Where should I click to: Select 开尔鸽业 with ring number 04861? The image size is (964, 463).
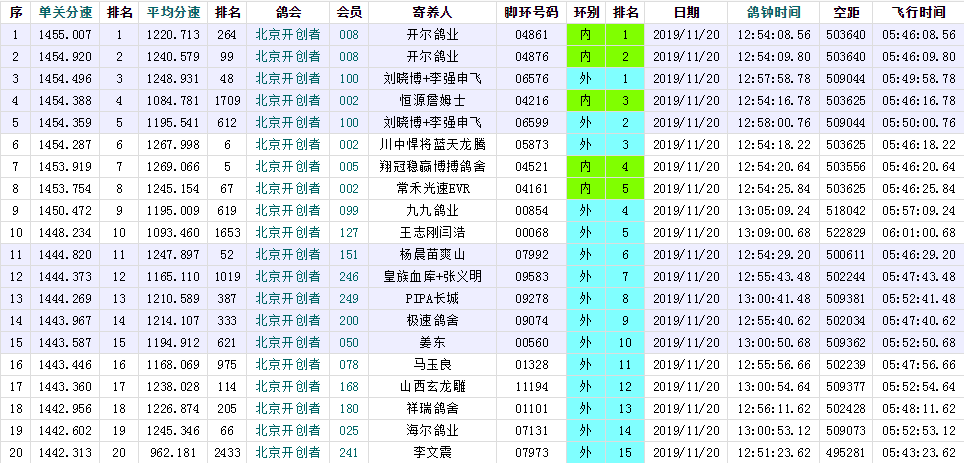433,35
